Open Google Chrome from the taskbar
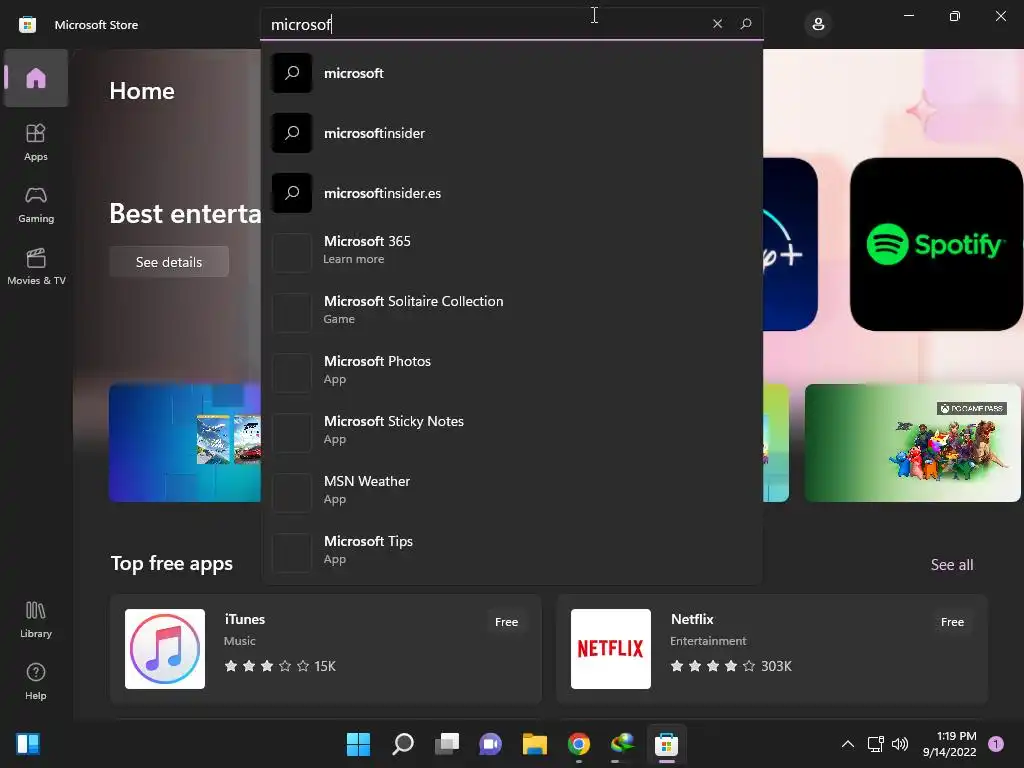1024x768 pixels. point(579,744)
